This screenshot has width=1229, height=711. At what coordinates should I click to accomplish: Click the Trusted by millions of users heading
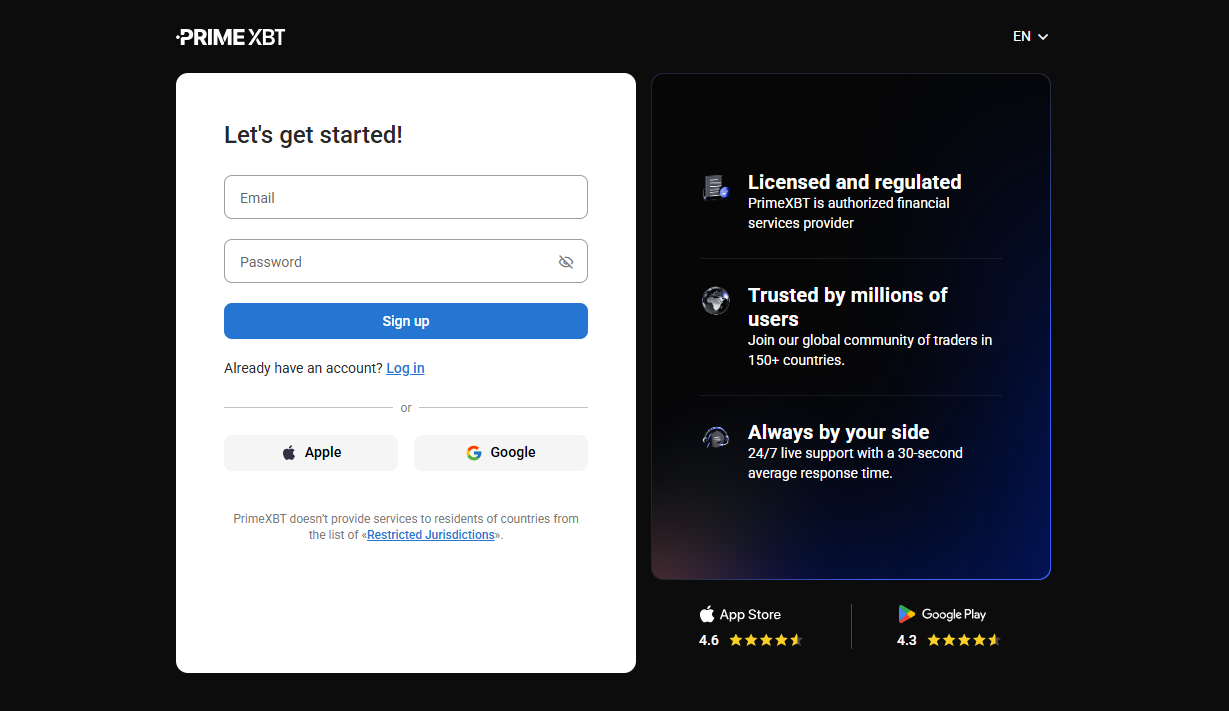pyautogui.click(x=848, y=307)
